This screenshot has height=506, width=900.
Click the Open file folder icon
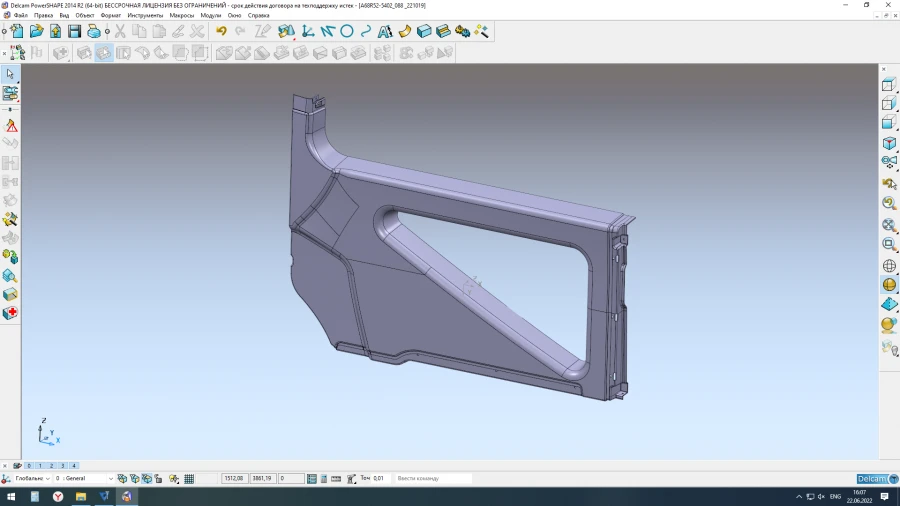tap(36, 31)
